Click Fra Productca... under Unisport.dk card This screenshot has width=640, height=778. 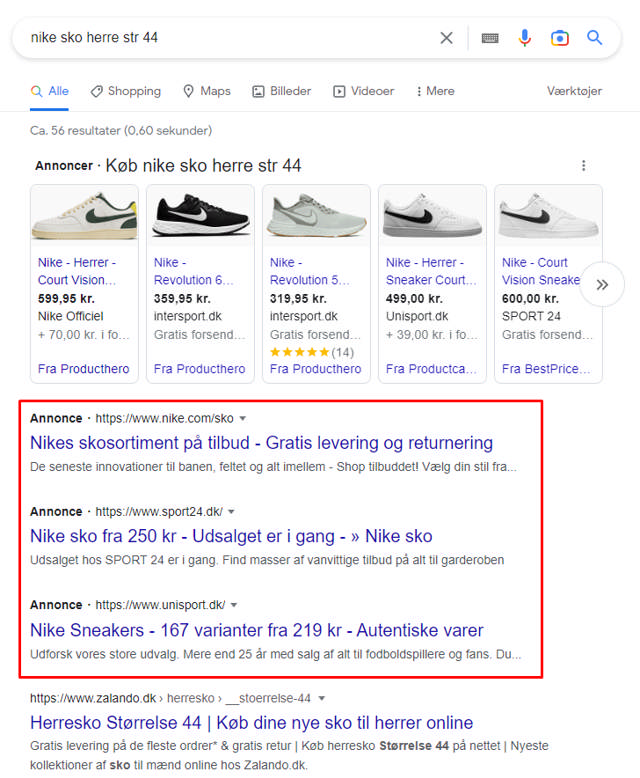[431, 369]
